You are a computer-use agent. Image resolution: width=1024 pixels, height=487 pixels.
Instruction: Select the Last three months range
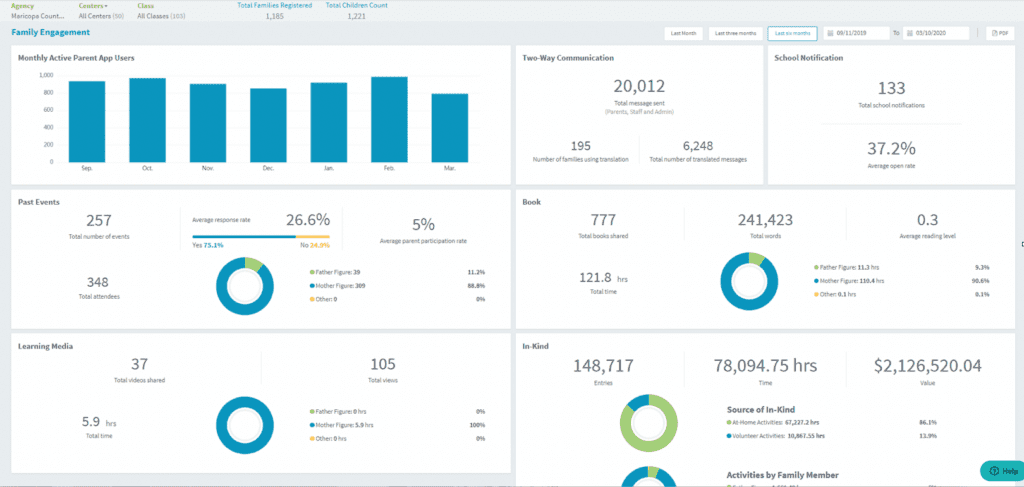735,33
